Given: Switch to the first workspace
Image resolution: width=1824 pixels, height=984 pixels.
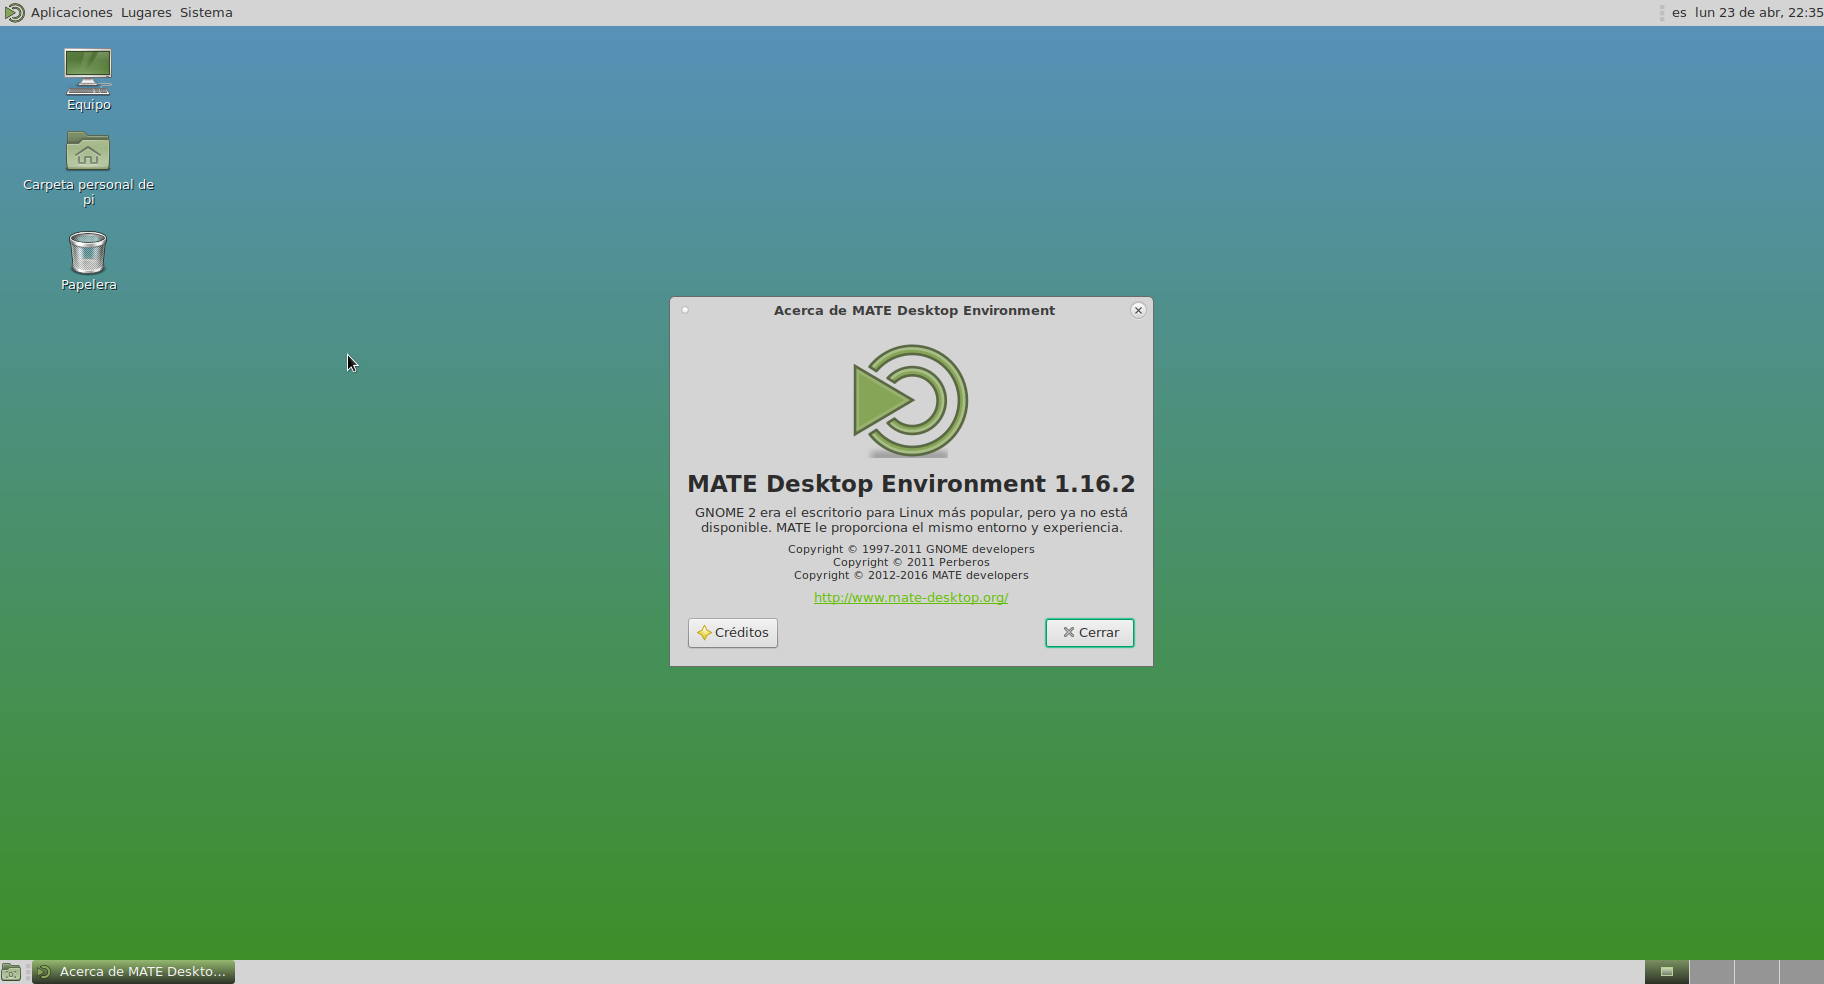Looking at the screenshot, I should click(1667, 972).
